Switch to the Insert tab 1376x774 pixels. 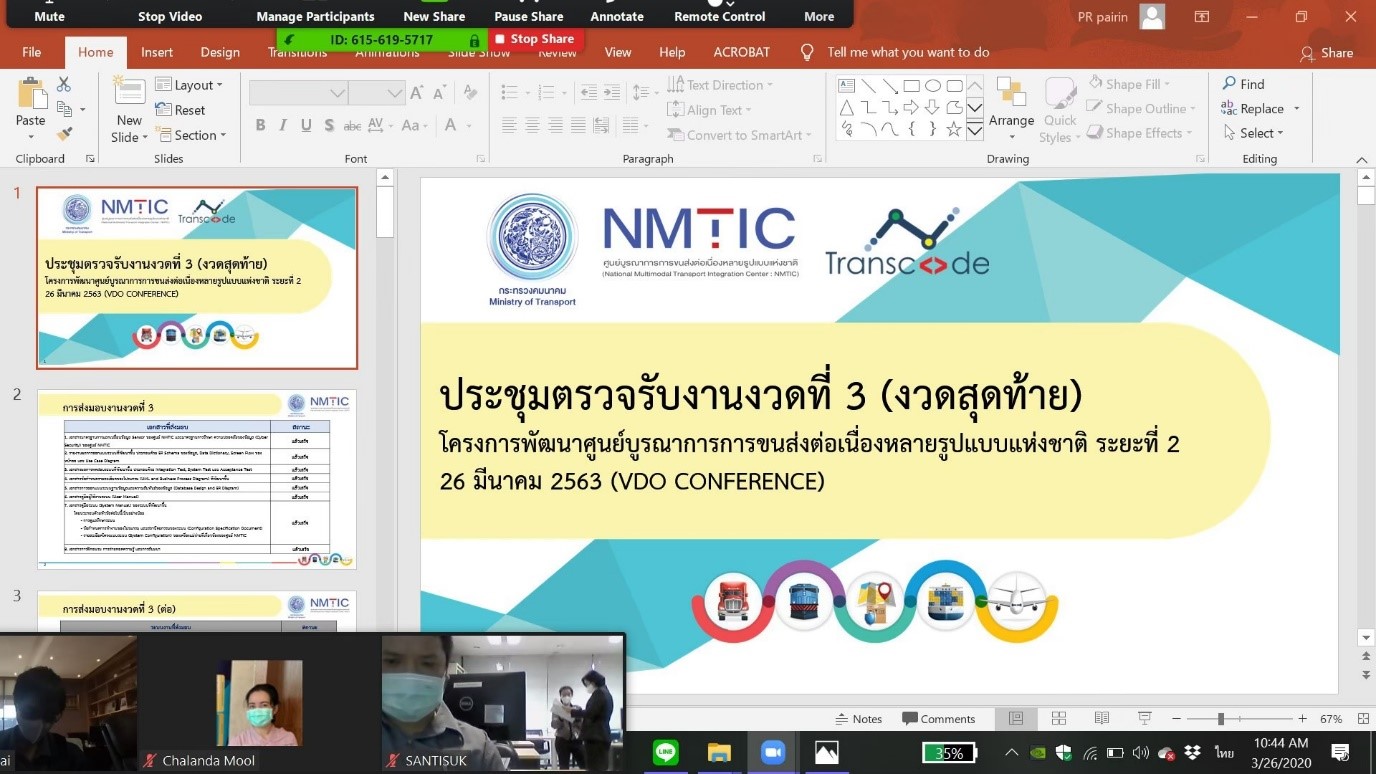(x=157, y=53)
